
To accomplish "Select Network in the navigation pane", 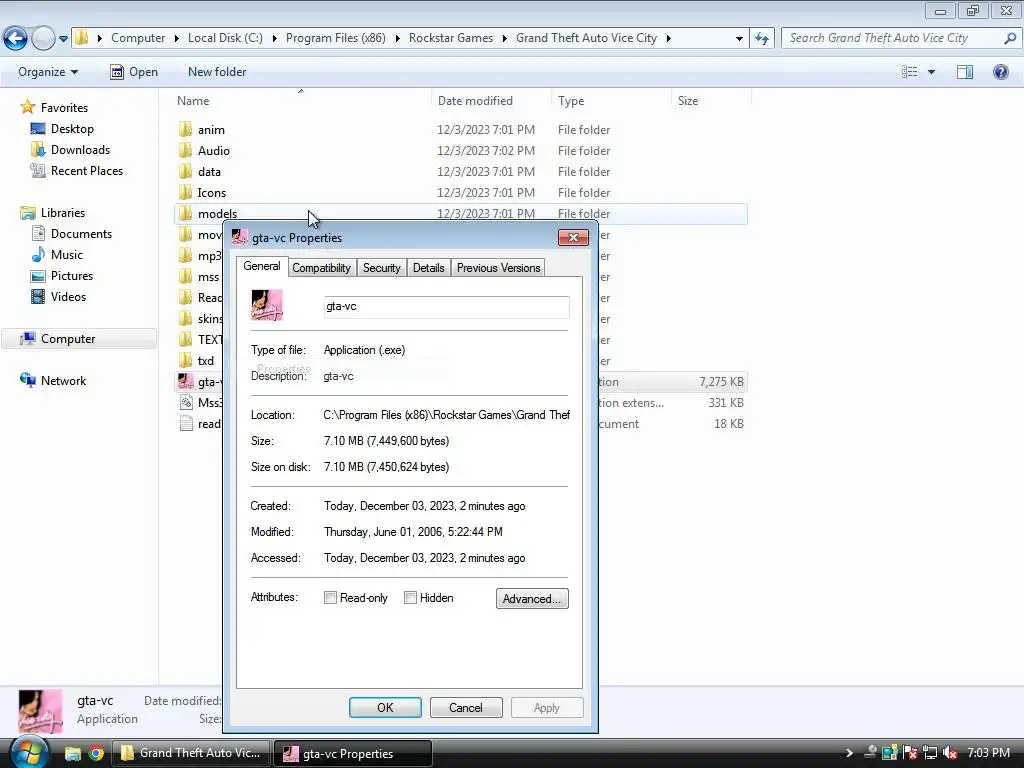I will click(63, 380).
